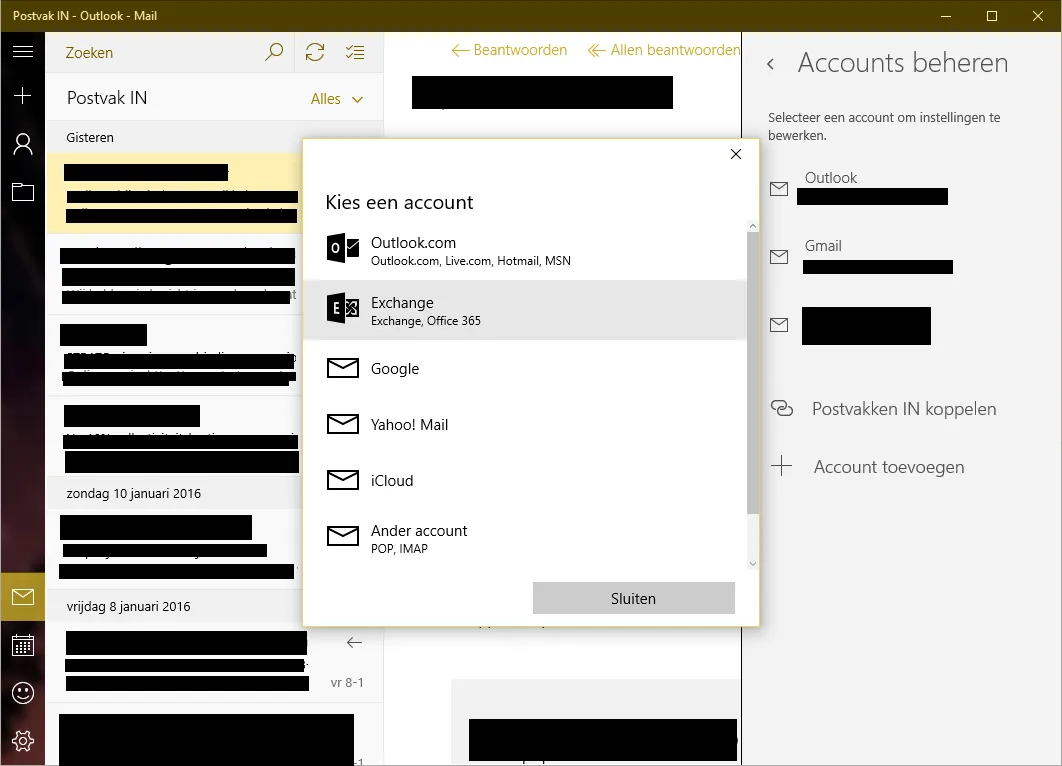1062x766 pixels.
Task: Open the Settings gear icon
Action: tap(22, 740)
